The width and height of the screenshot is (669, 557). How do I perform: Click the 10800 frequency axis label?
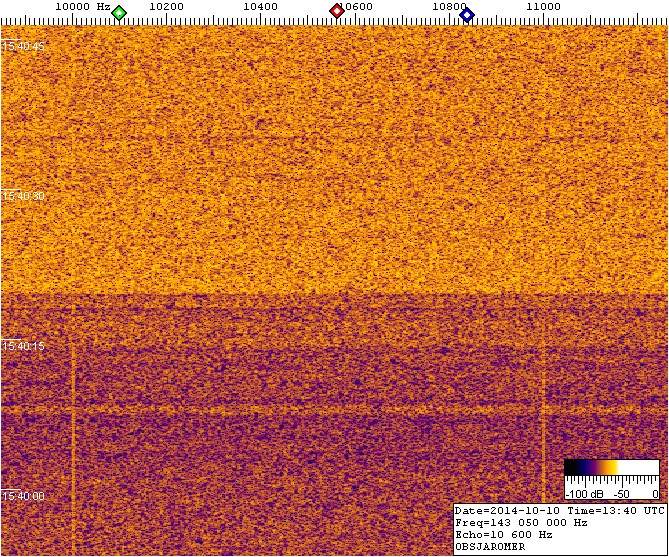tap(447, 6)
